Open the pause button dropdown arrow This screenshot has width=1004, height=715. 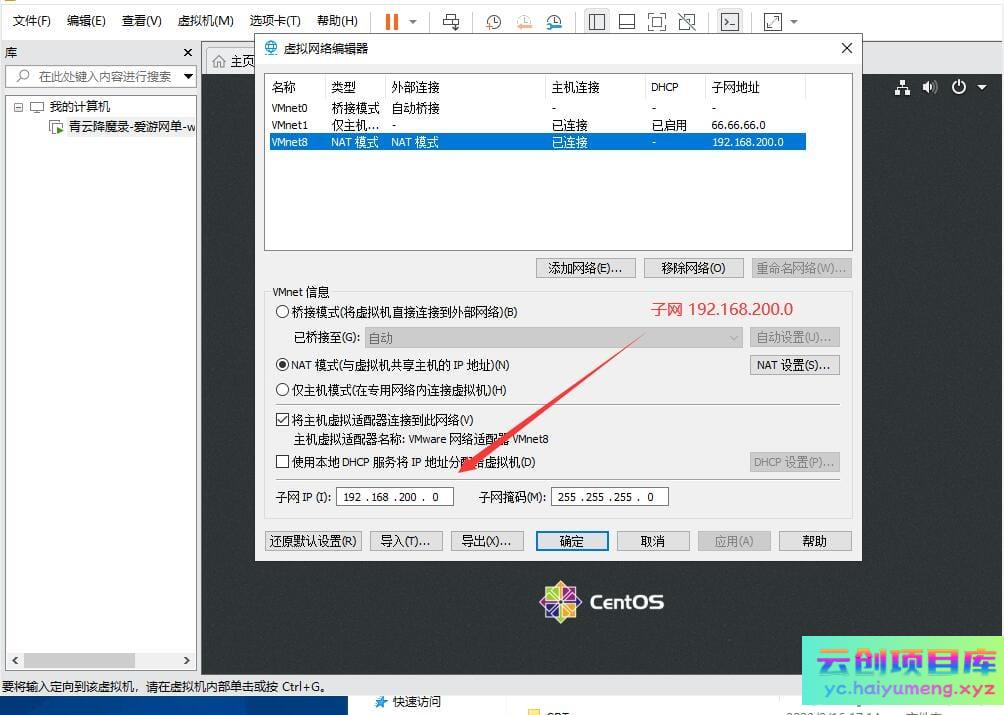pyautogui.click(x=413, y=21)
